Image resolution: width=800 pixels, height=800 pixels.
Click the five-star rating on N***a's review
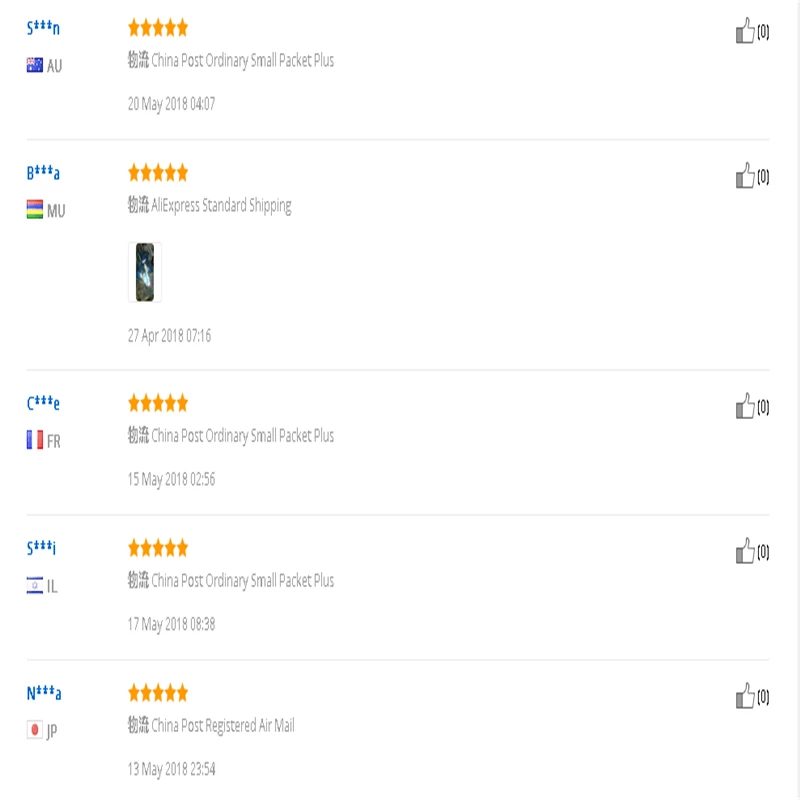click(x=158, y=693)
